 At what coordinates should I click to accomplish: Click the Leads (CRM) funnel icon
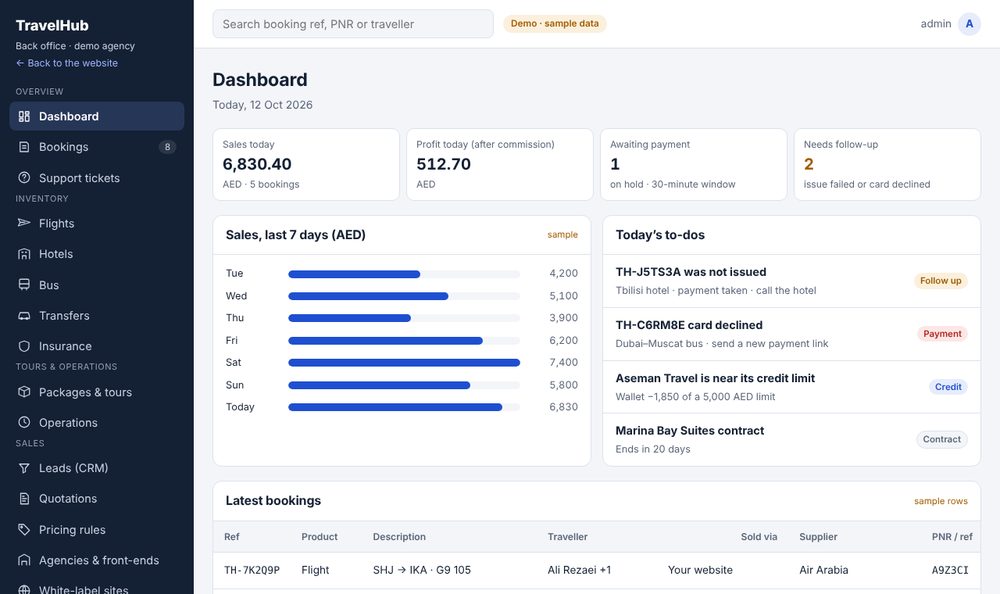point(24,468)
